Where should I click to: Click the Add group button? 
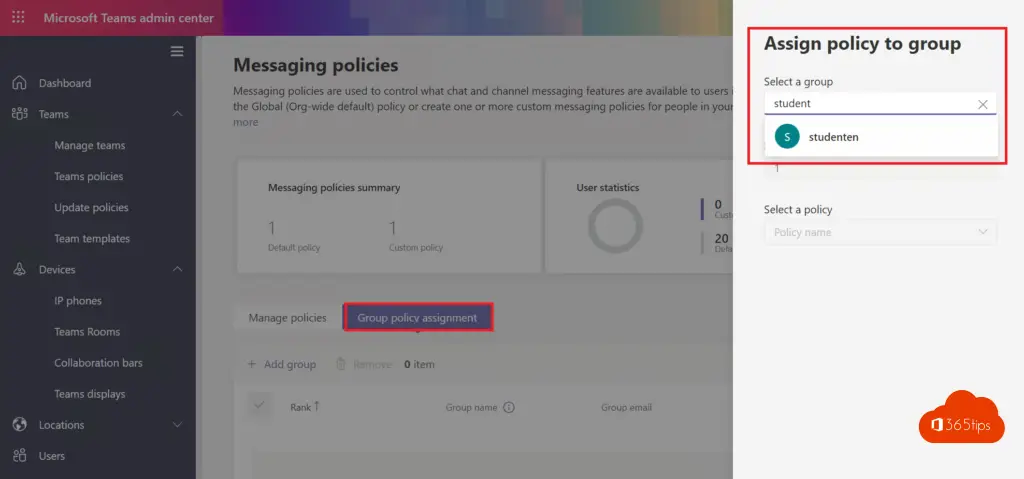(x=281, y=364)
